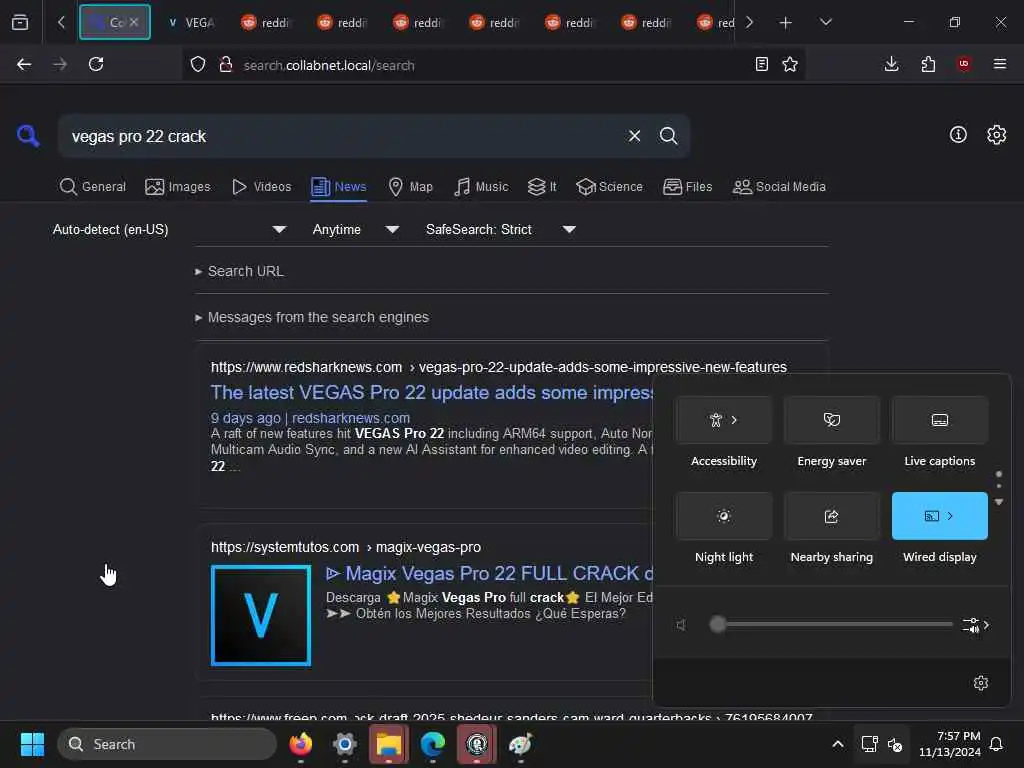Click the Vegas Pro V logo thumbnail
Screen dimensions: 1024x768
tap(261, 615)
